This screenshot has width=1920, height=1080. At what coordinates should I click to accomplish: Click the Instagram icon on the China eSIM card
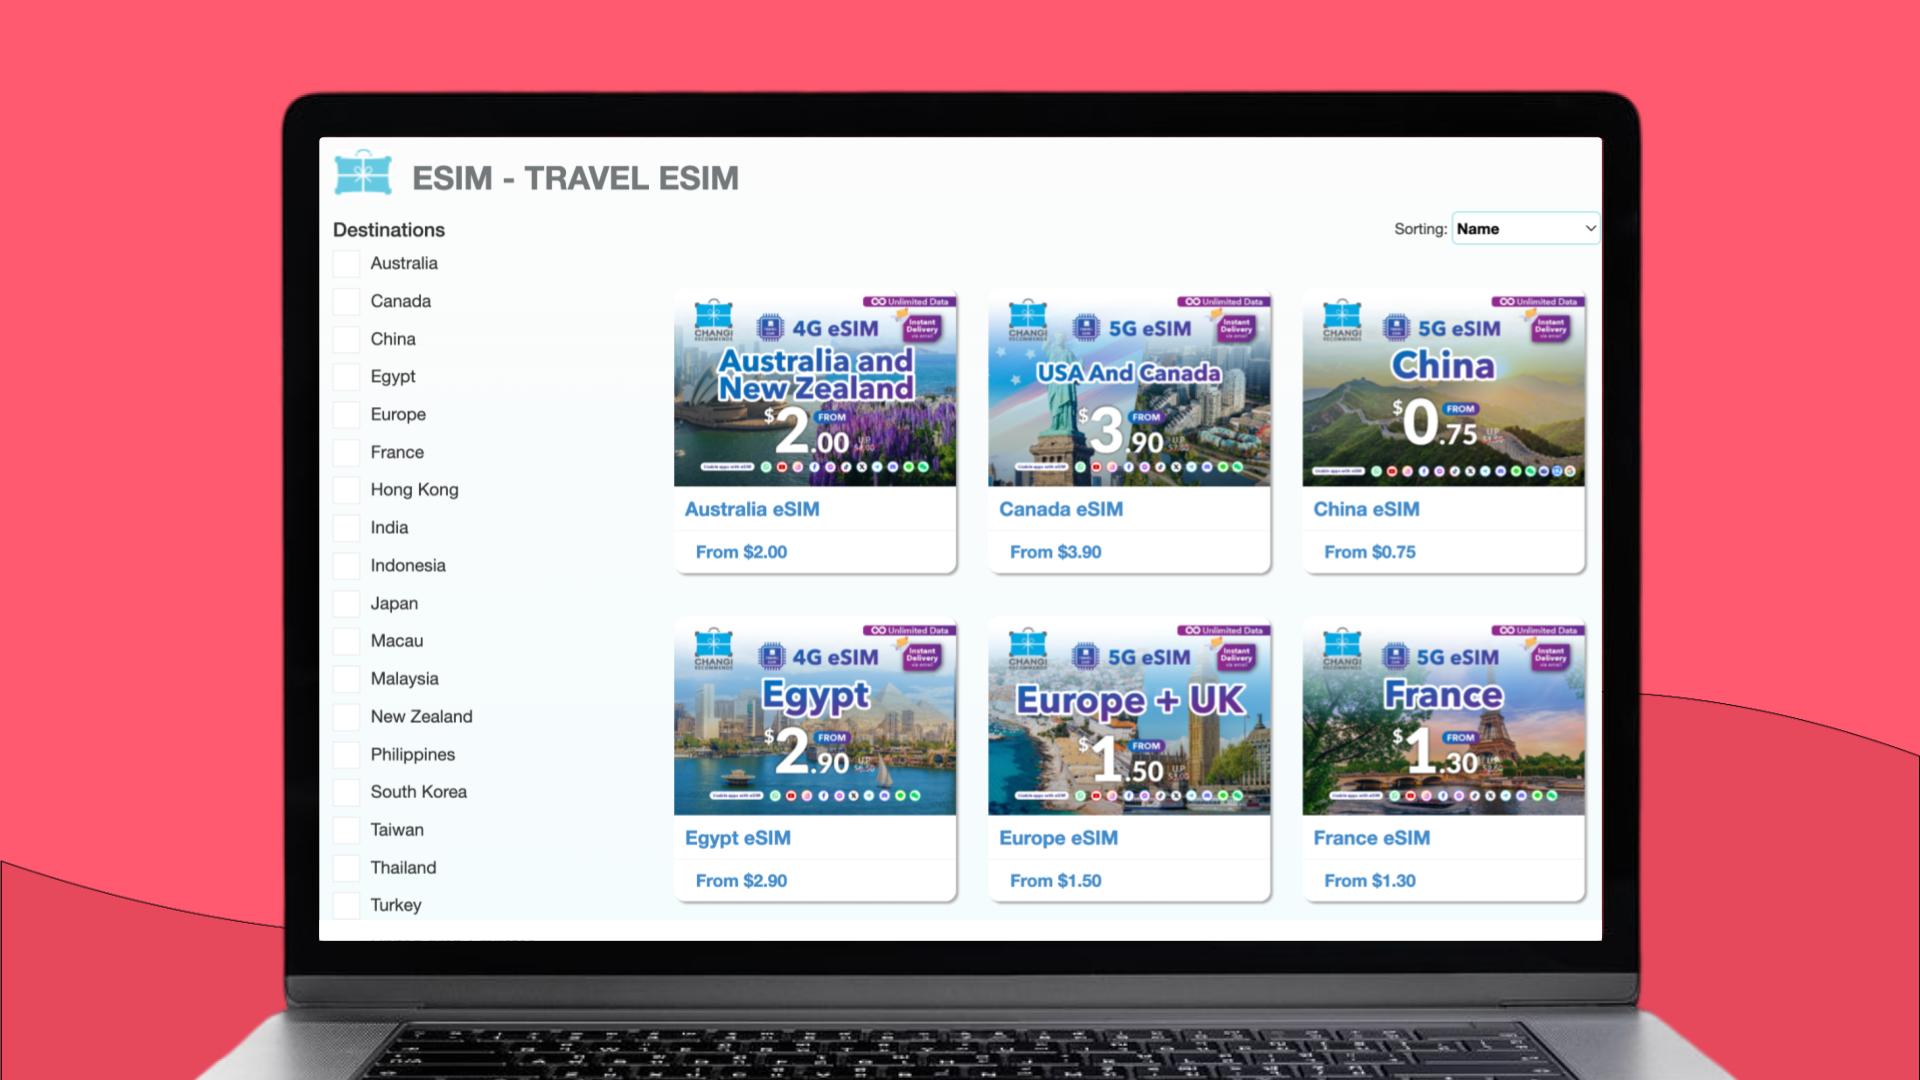[x=1408, y=471]
